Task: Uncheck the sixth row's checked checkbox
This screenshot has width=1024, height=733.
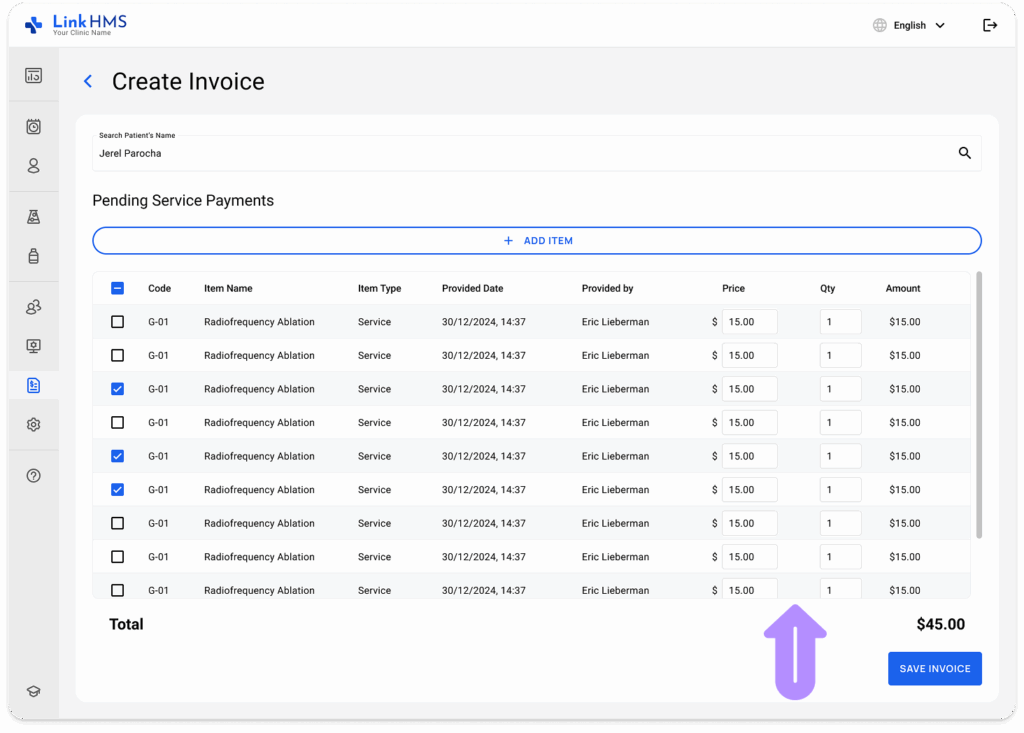Action: tap(118, 489)
